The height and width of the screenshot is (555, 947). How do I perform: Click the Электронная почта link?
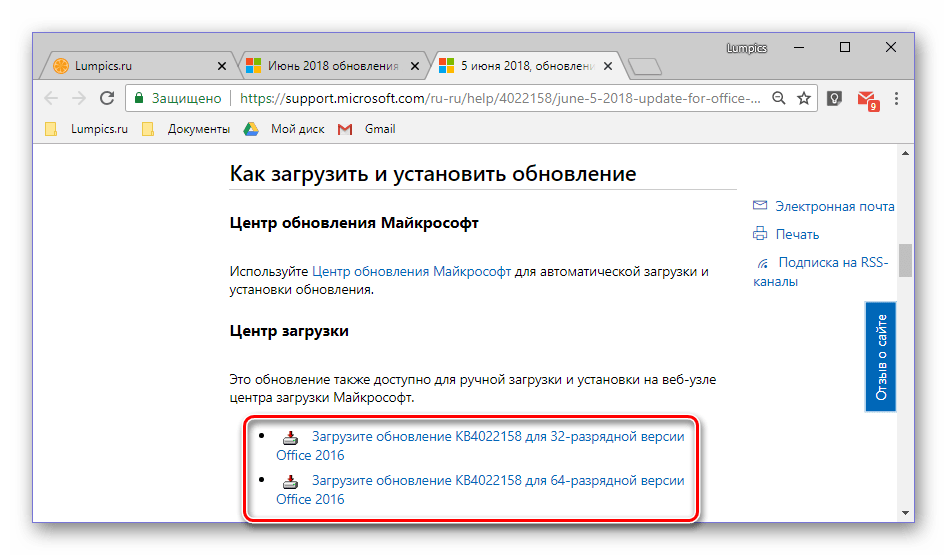coord(835,207)
